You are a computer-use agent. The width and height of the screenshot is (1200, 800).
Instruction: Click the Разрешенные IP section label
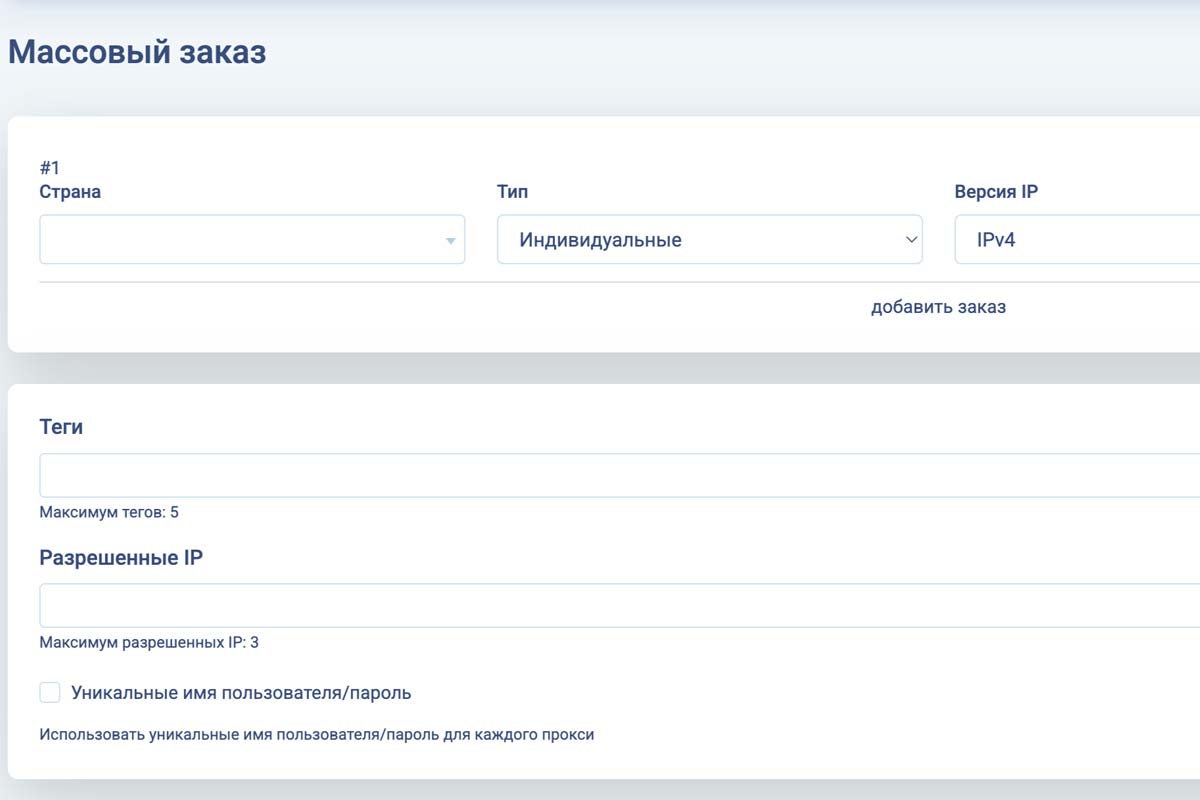(x=121, y=558)
